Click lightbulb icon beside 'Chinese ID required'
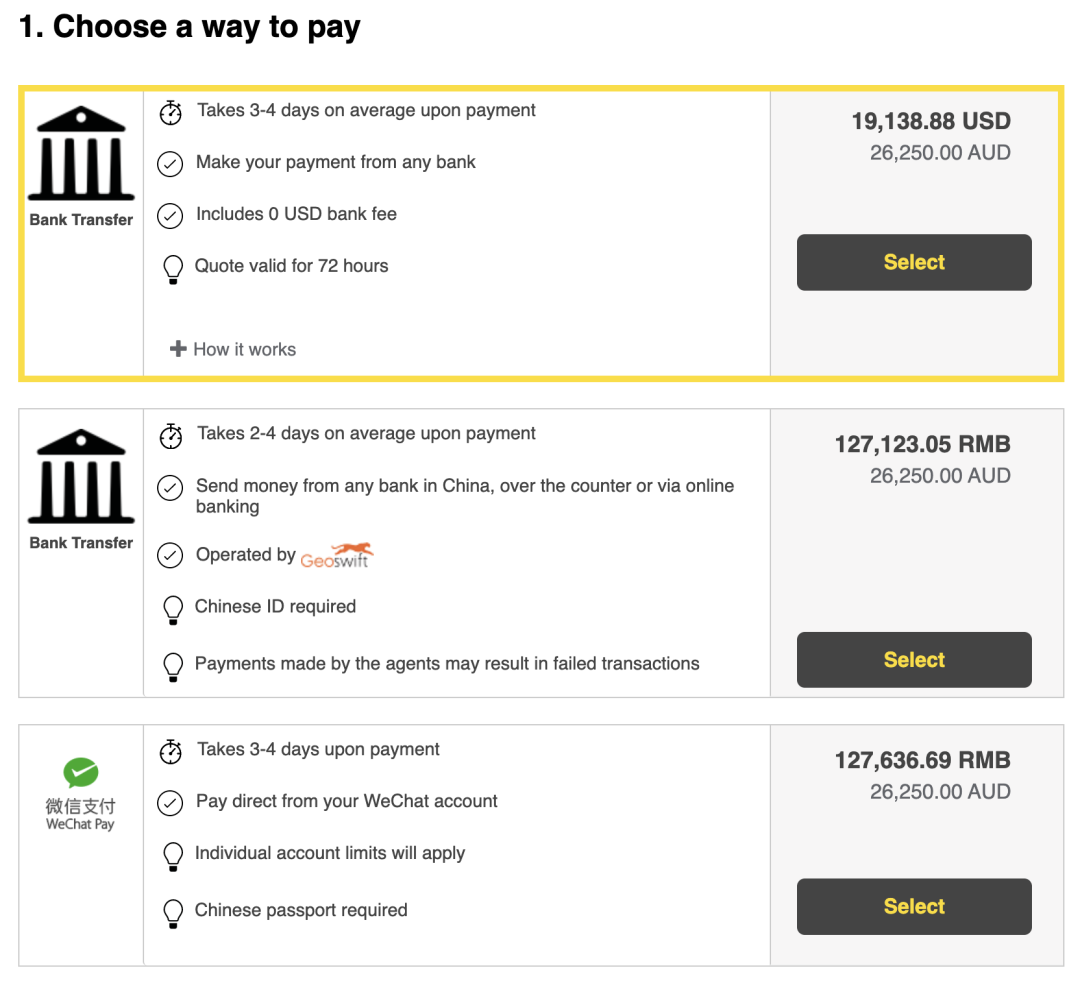Screen dimensions: 1080x981 pos(172,609)
